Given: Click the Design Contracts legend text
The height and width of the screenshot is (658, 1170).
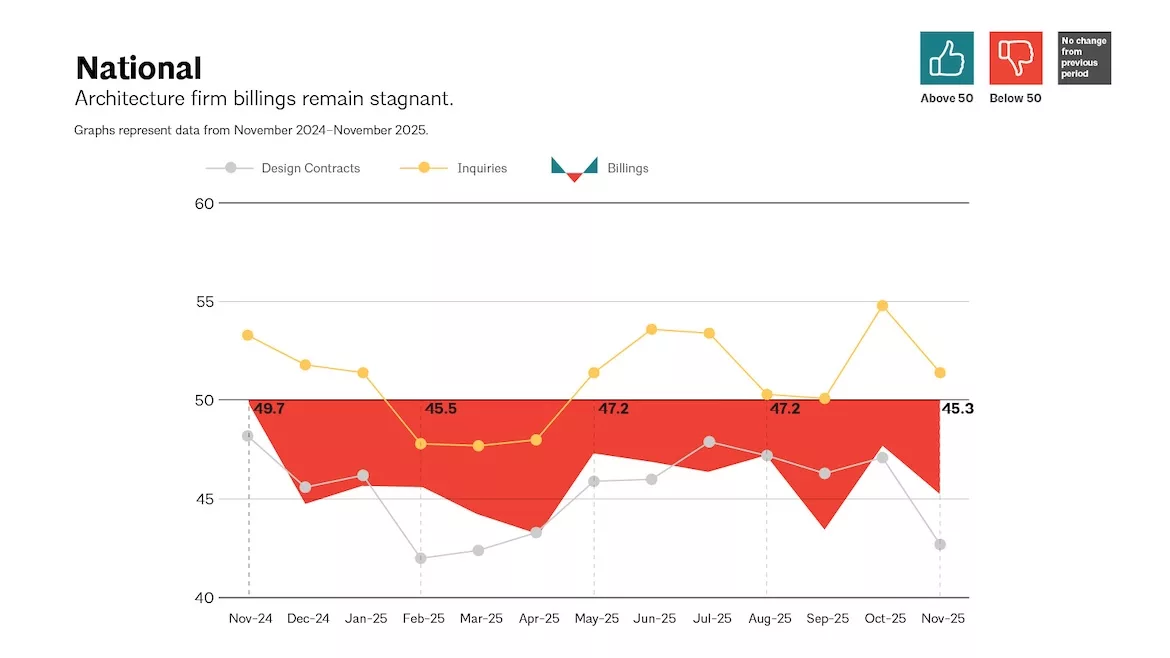Looking at the screenshot, I should pyautogui.click(x=310, y=169).
